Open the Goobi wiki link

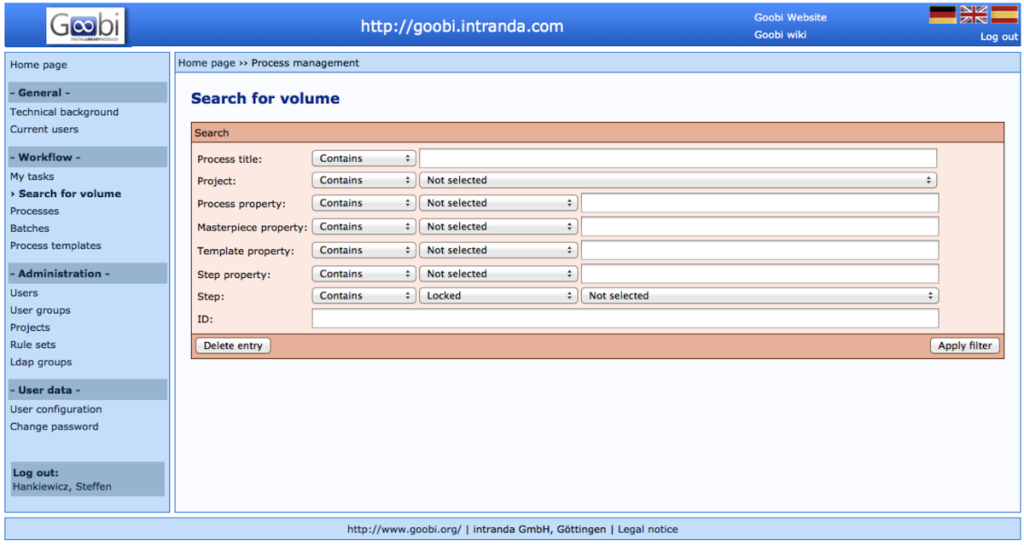tap(780, 35)
